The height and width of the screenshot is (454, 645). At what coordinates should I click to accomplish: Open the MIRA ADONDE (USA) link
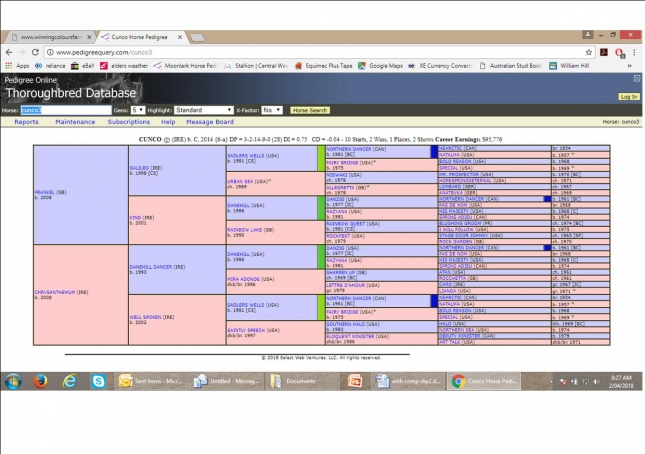(251, 279)
